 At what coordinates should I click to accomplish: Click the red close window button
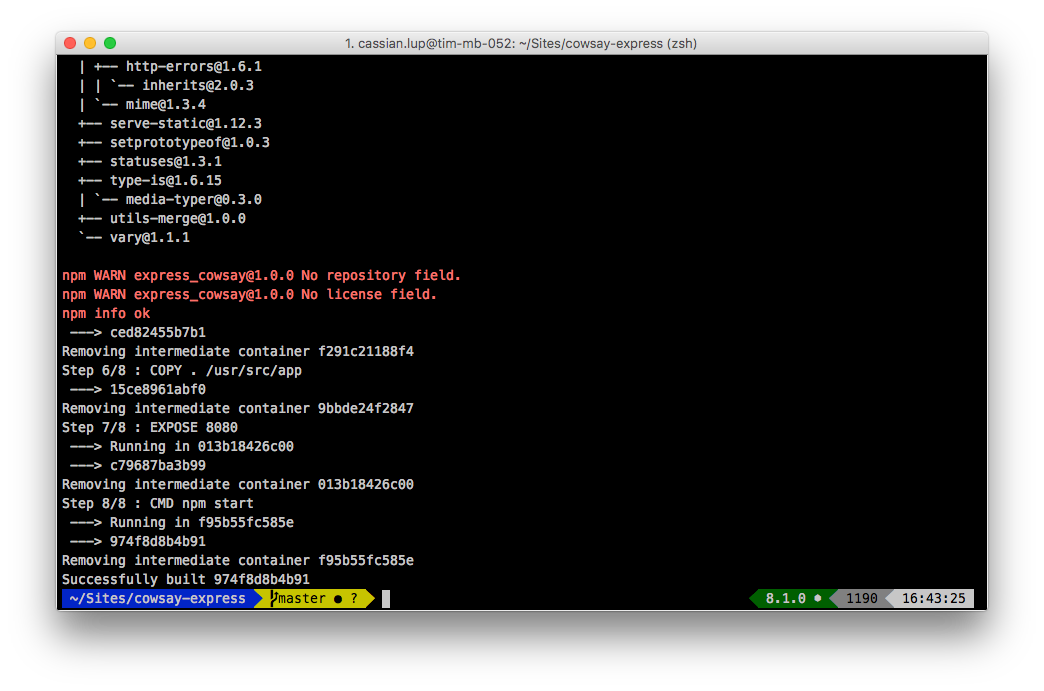70,43
